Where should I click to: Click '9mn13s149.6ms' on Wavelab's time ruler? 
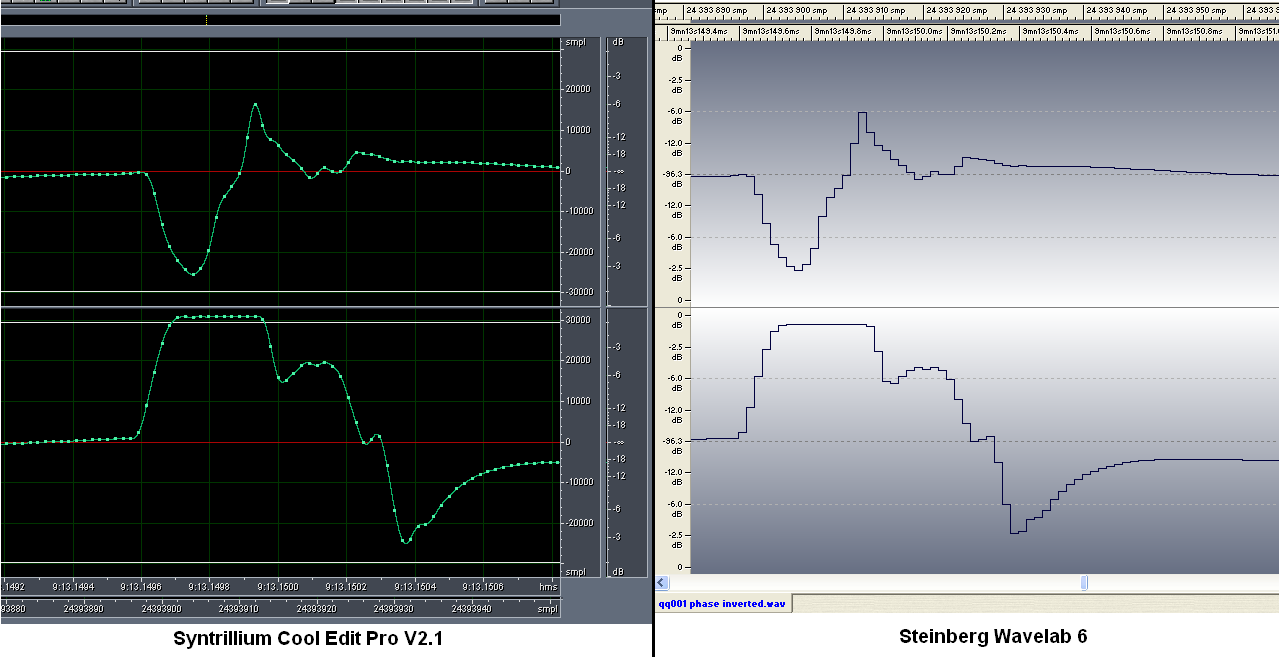tap(770, 32)
